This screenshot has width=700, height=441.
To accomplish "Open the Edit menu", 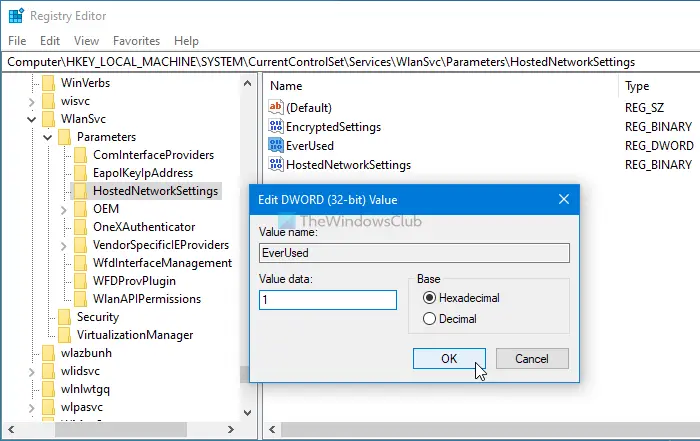I will click(x=50, y=41).
